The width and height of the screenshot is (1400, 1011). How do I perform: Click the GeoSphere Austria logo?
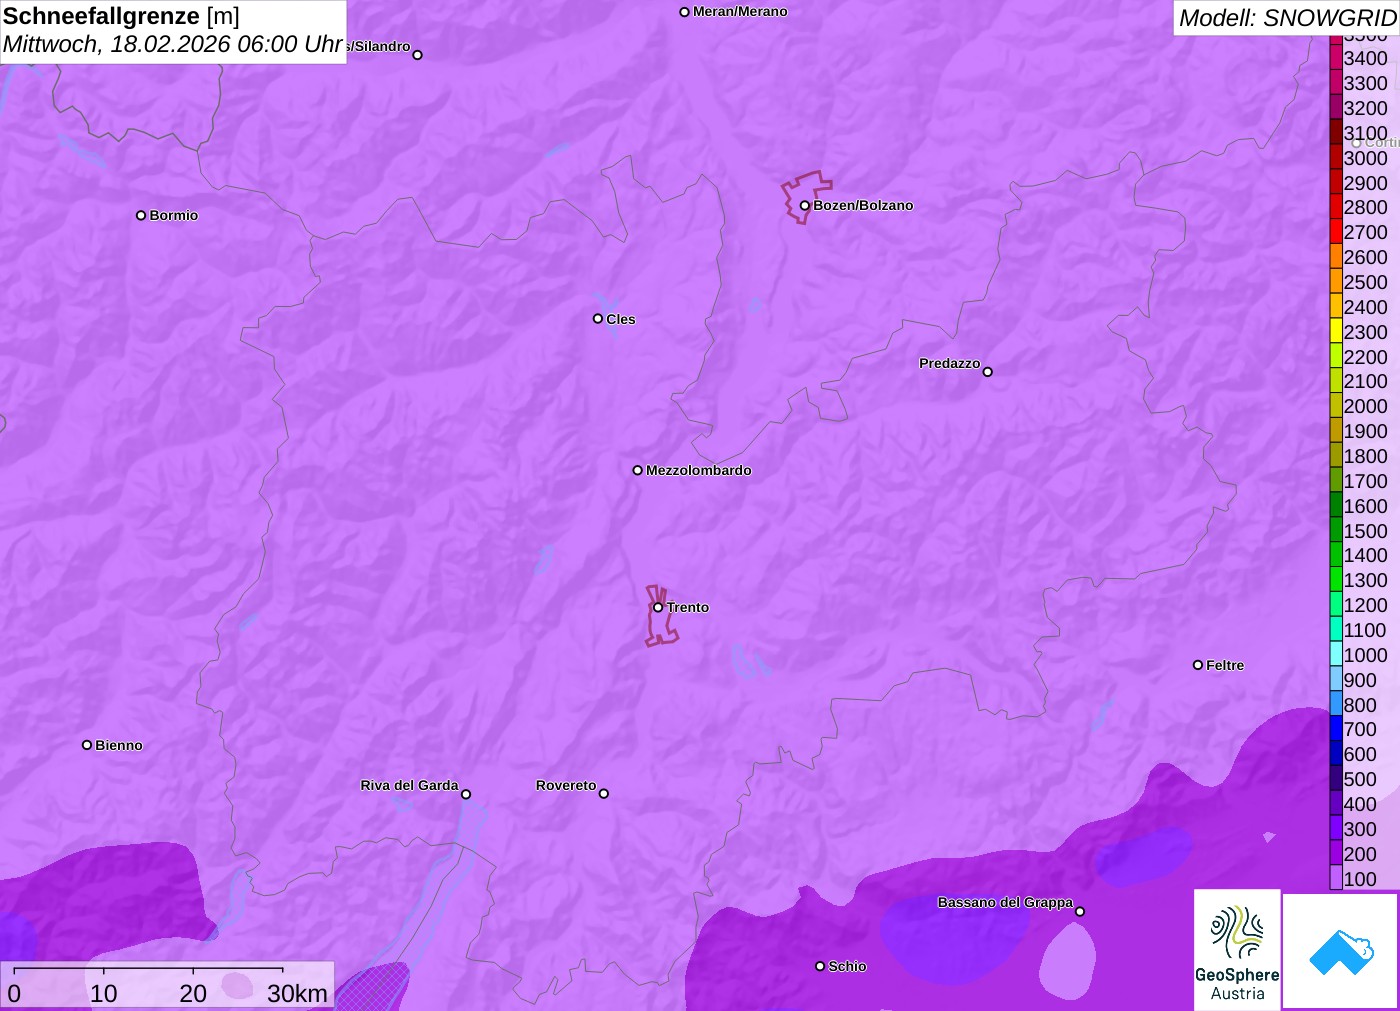tap(1237, 949)
